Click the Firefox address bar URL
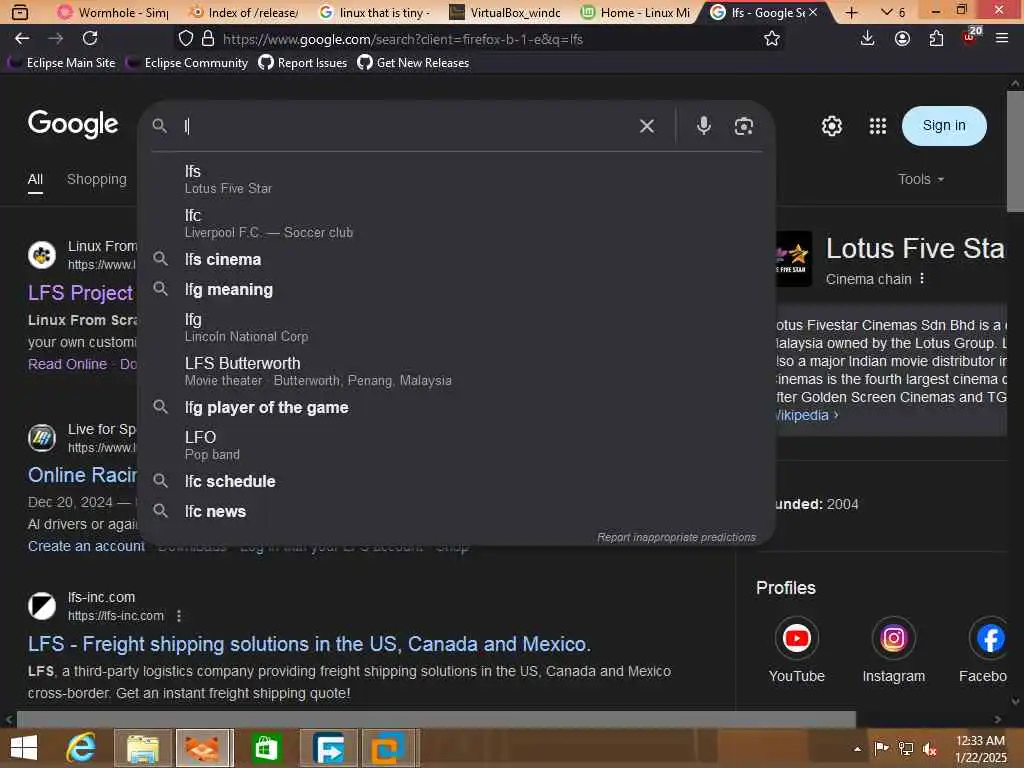This screenshot has height=768, width=1024. 402,39
